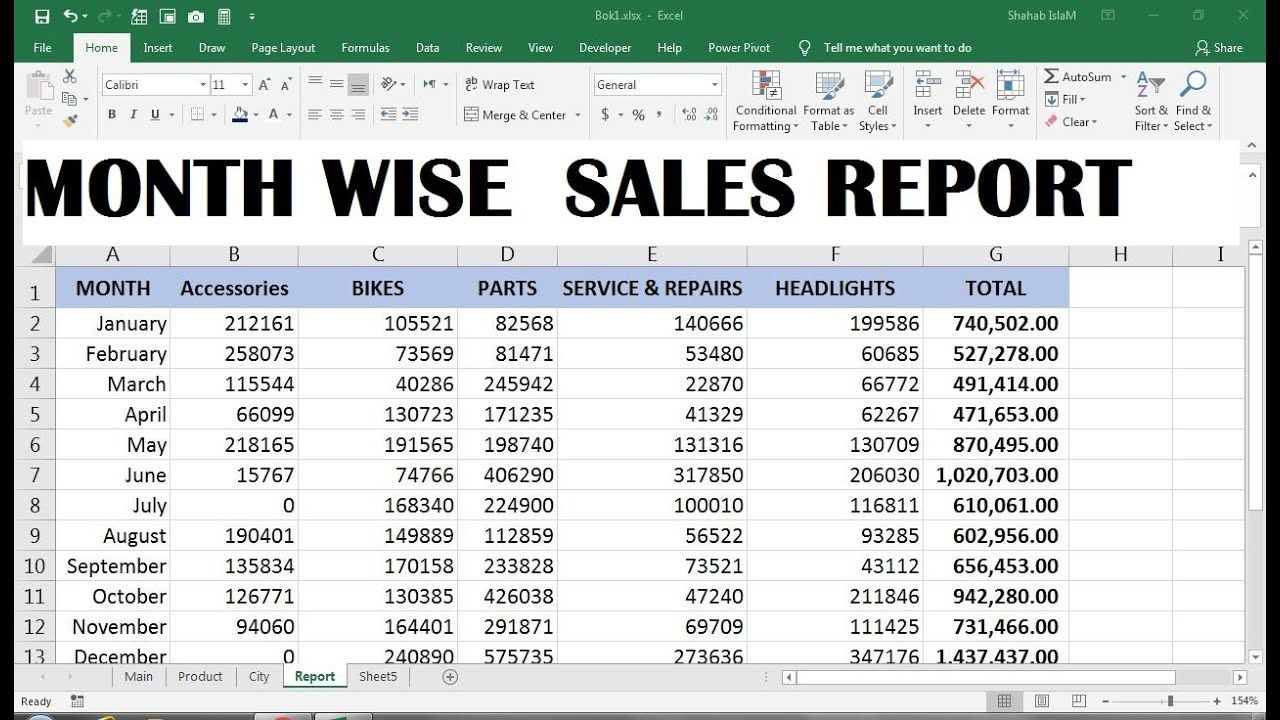1280x720 pixels.
Task: Switch to the Formulas ribbon tab
Action: click(365, 48)
